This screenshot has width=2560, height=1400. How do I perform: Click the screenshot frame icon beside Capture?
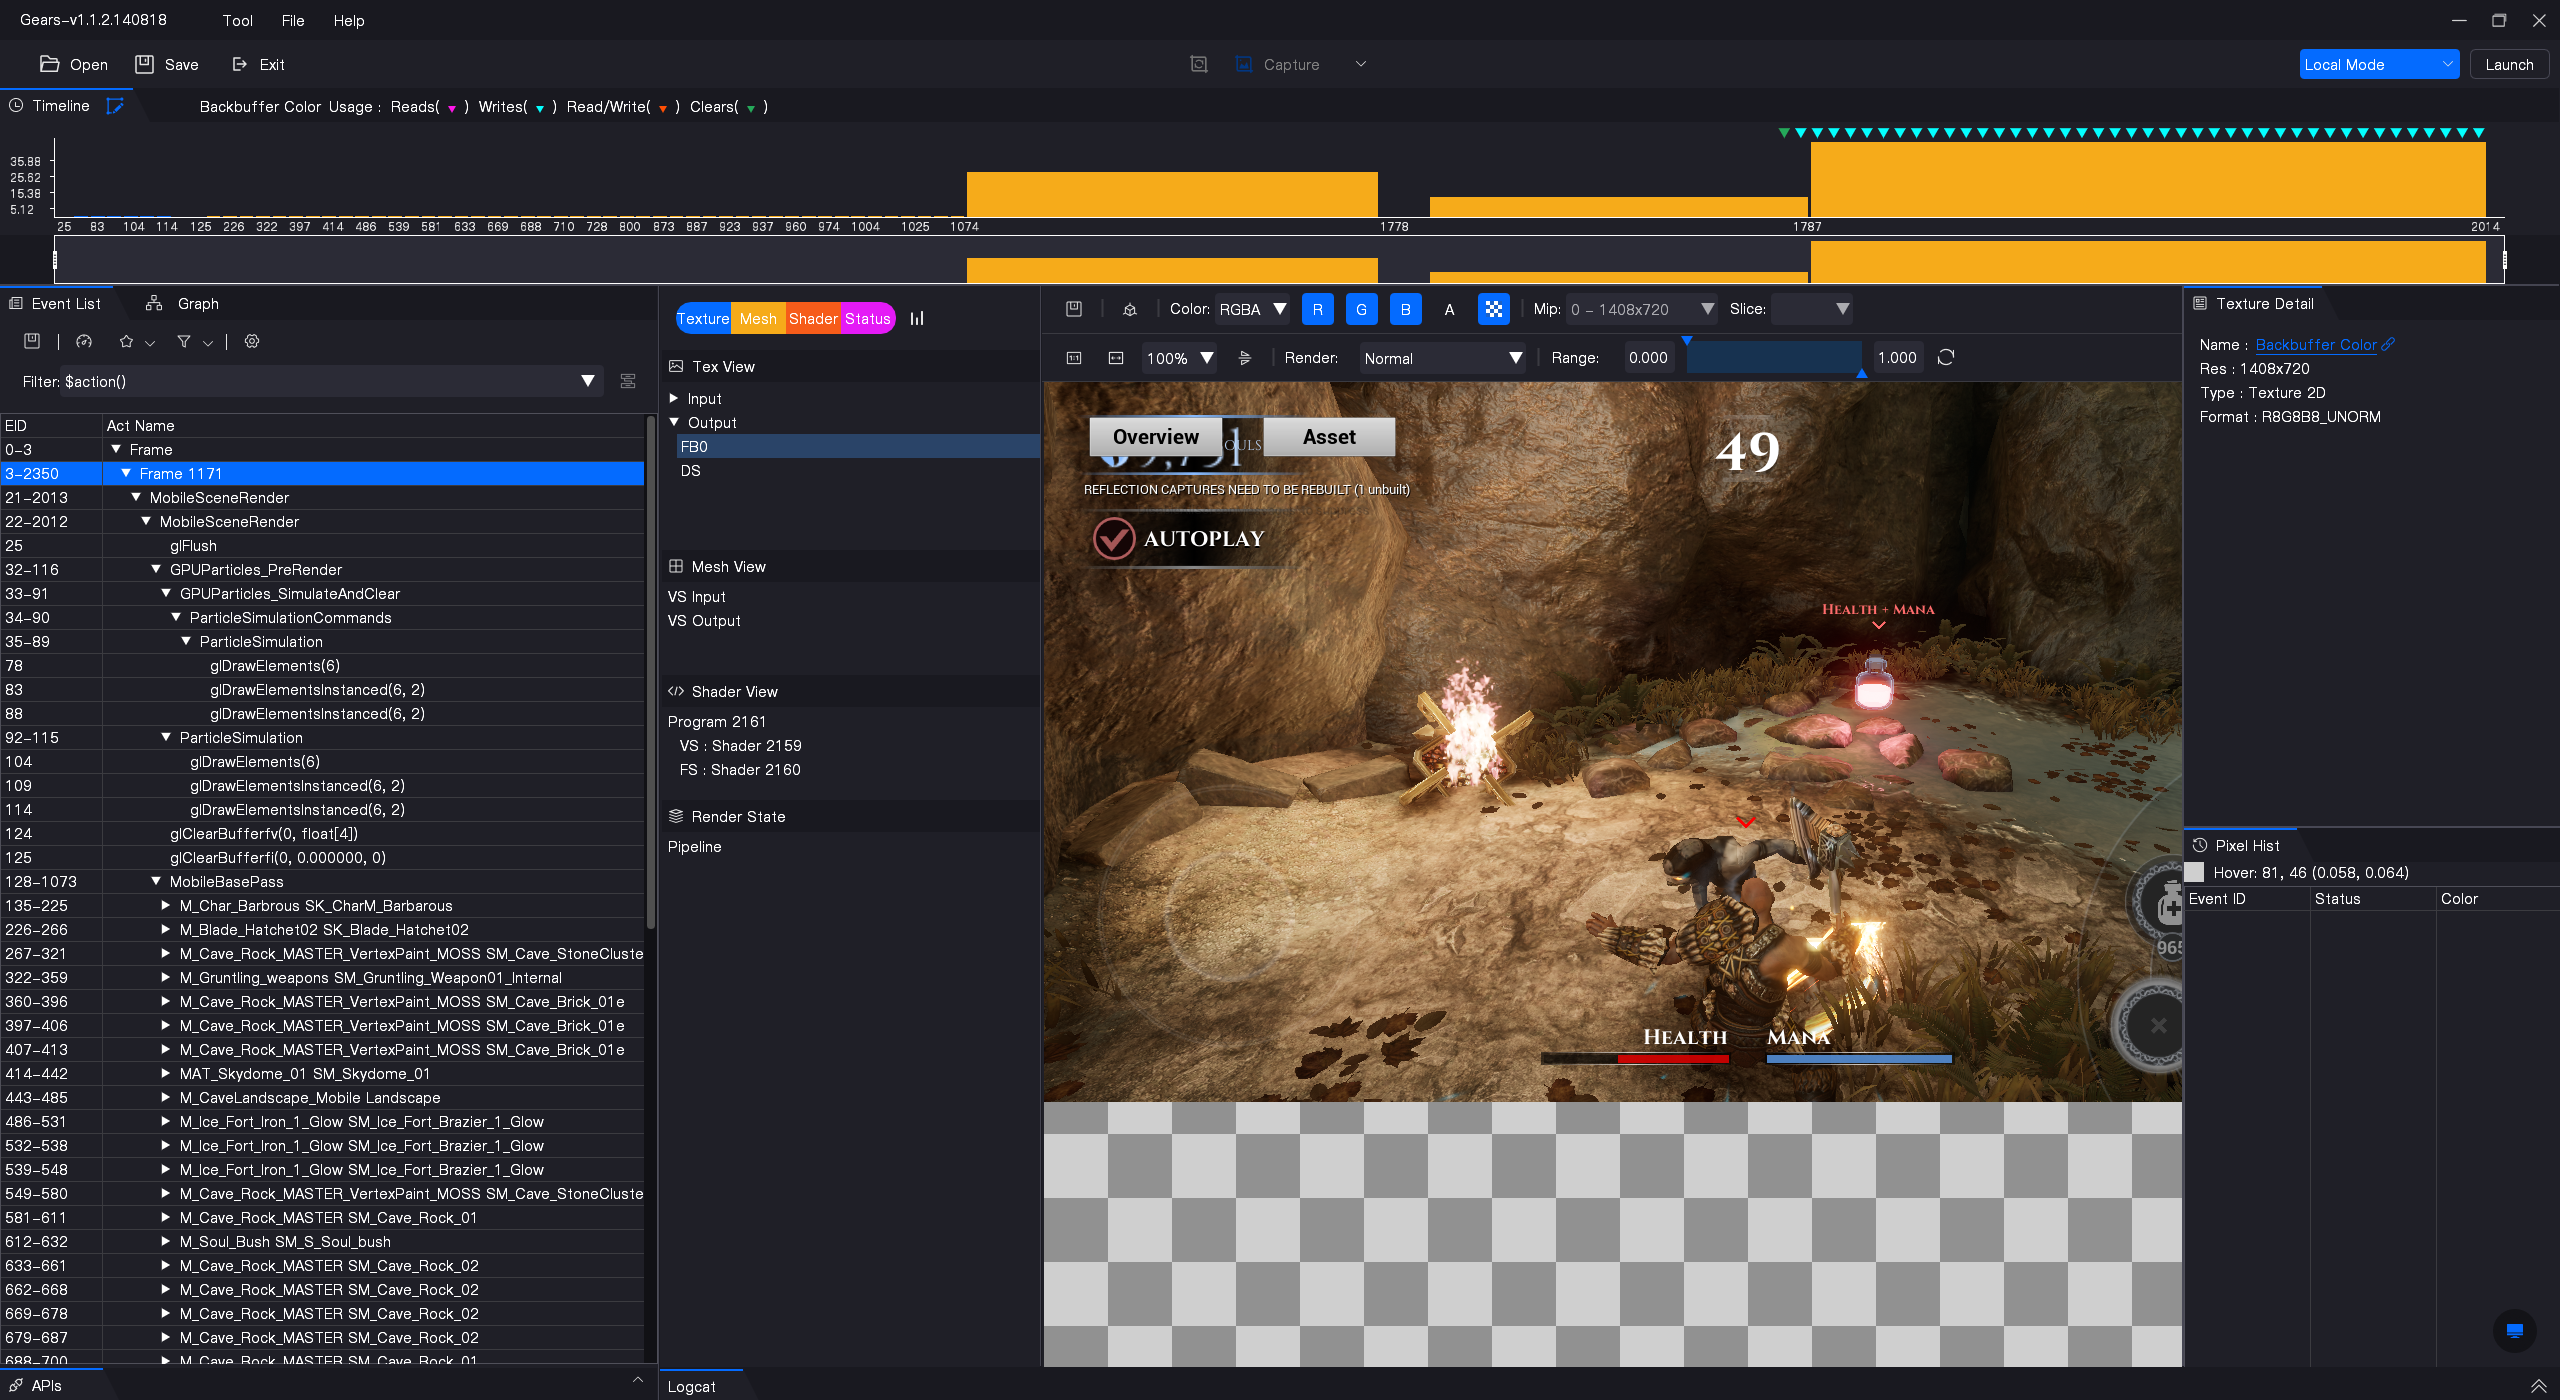pos(1199,64)
